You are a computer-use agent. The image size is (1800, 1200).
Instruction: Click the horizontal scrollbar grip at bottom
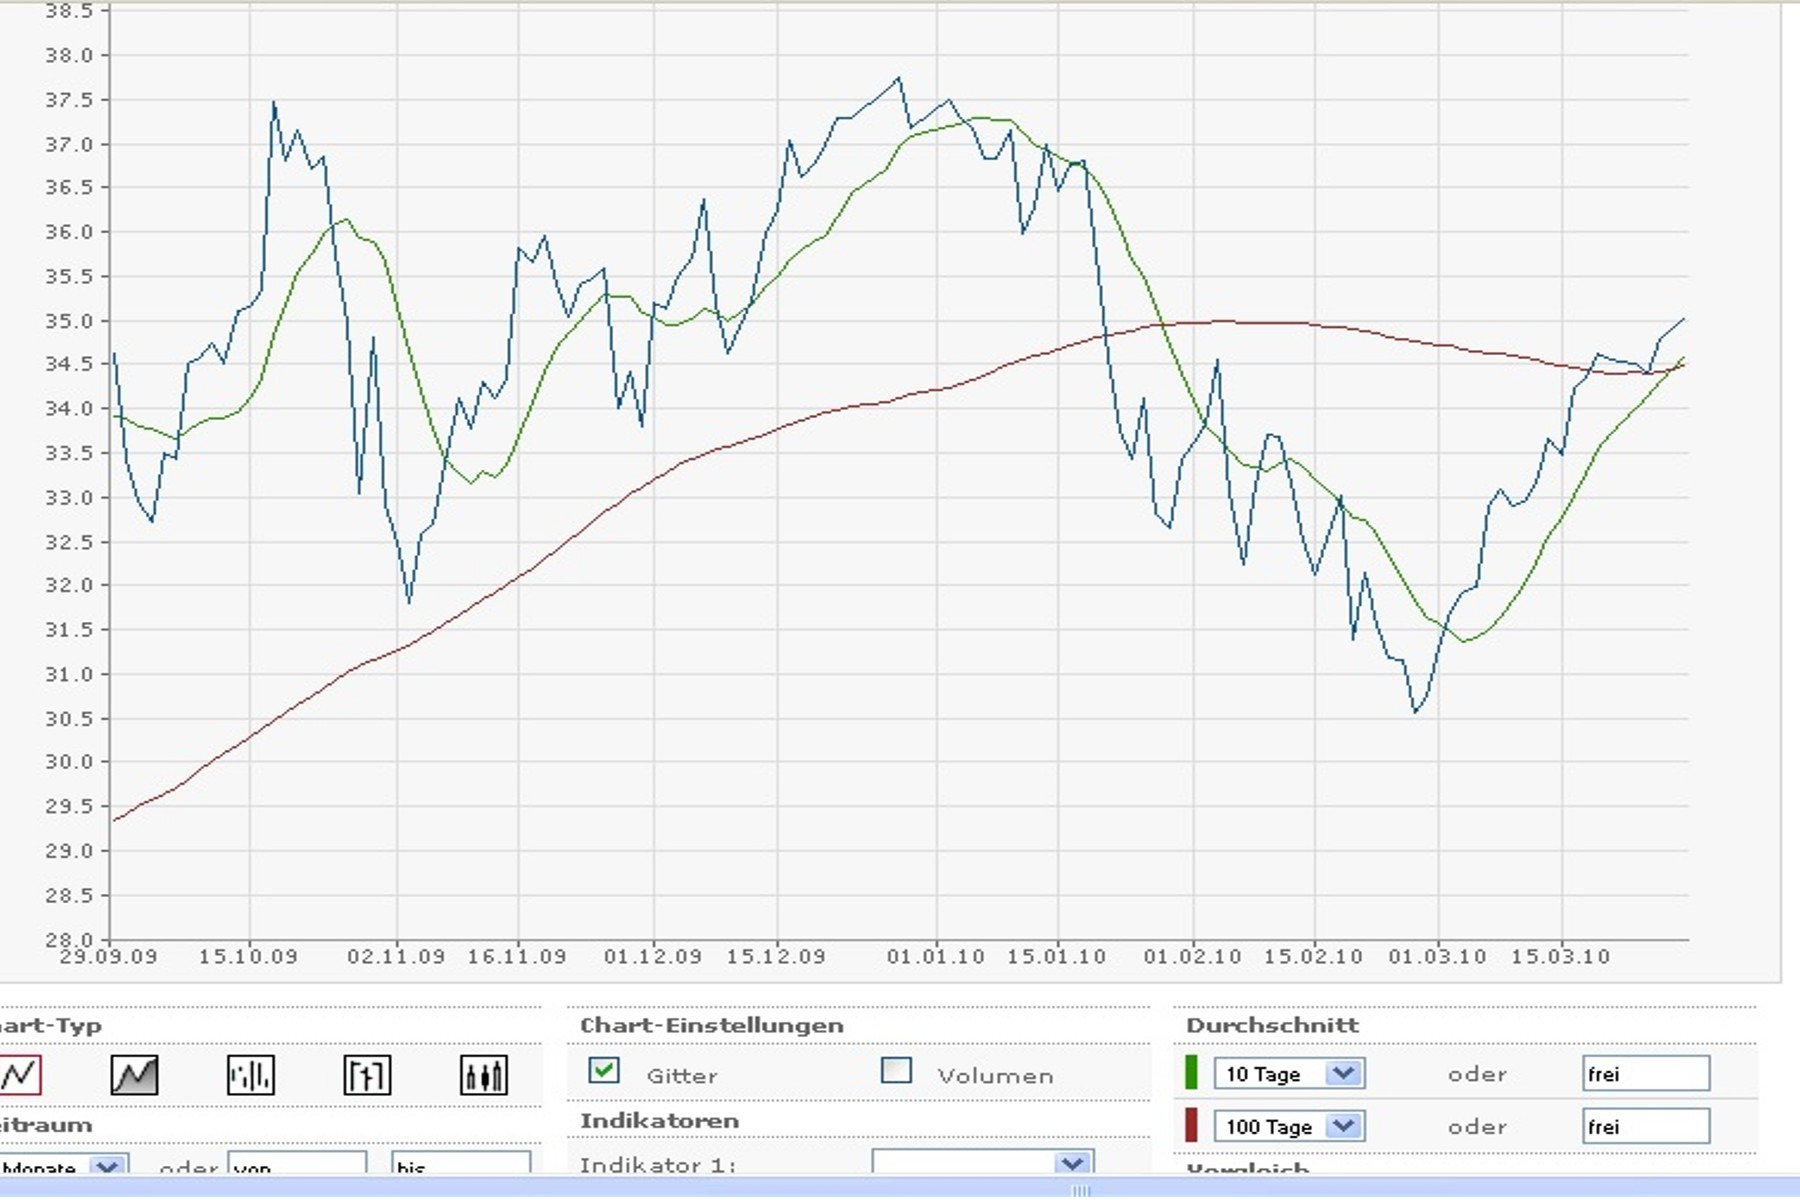point(1080,1190)
